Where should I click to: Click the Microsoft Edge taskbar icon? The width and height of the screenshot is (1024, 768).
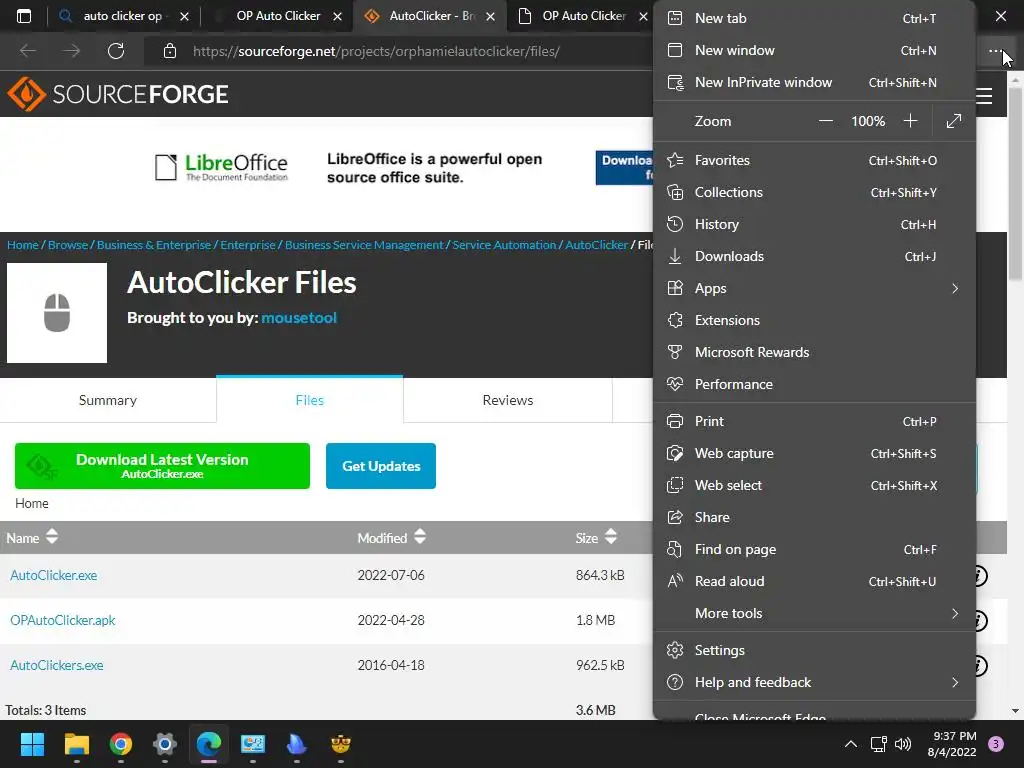(209, 744)
